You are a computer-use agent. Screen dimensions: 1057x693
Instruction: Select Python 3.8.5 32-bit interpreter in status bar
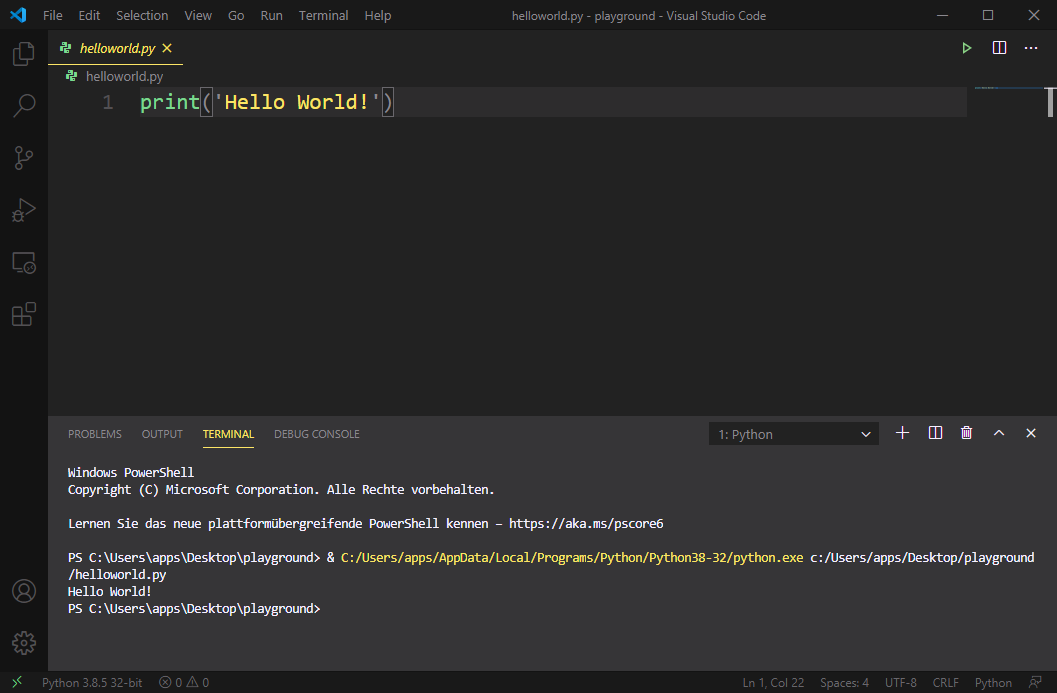click(92, 683)
